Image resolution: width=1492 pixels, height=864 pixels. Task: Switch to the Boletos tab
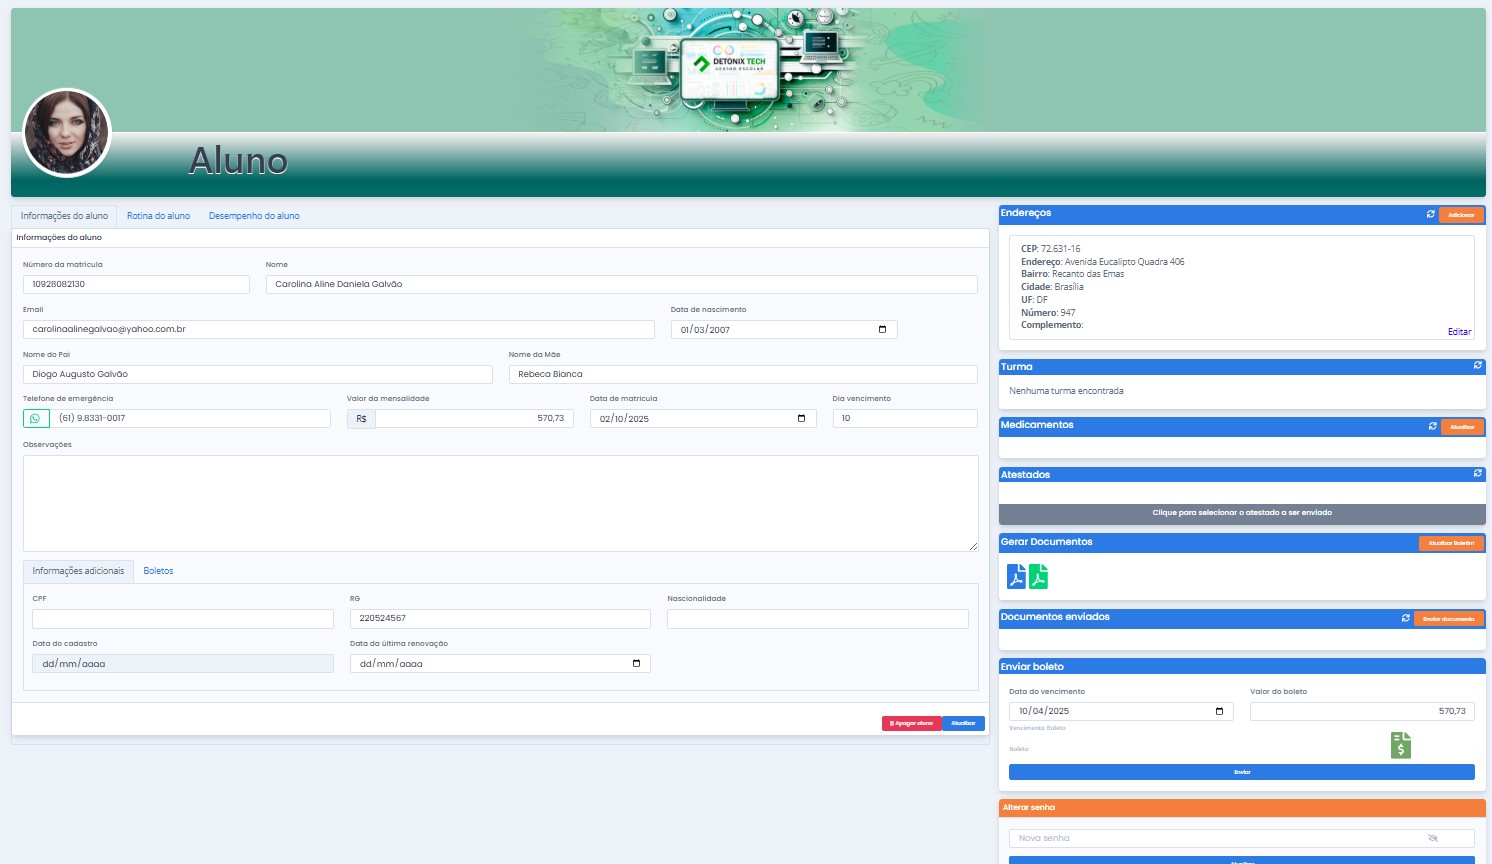[158, 571]
